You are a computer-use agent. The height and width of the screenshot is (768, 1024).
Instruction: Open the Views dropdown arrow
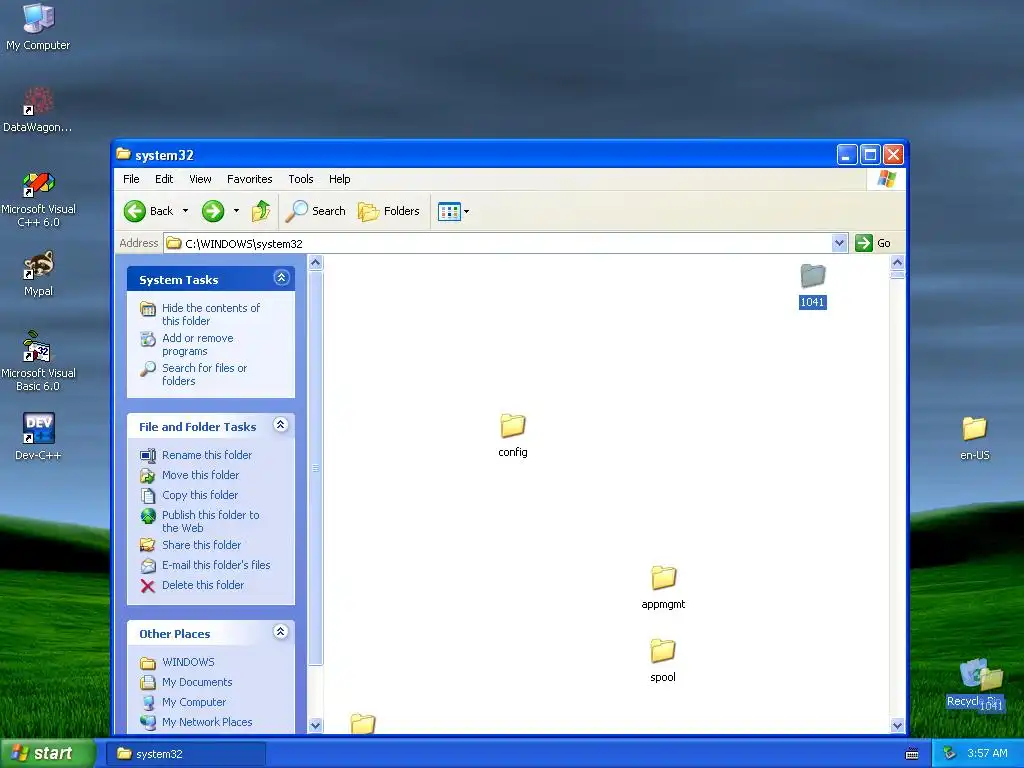click(x=466, y=212)
